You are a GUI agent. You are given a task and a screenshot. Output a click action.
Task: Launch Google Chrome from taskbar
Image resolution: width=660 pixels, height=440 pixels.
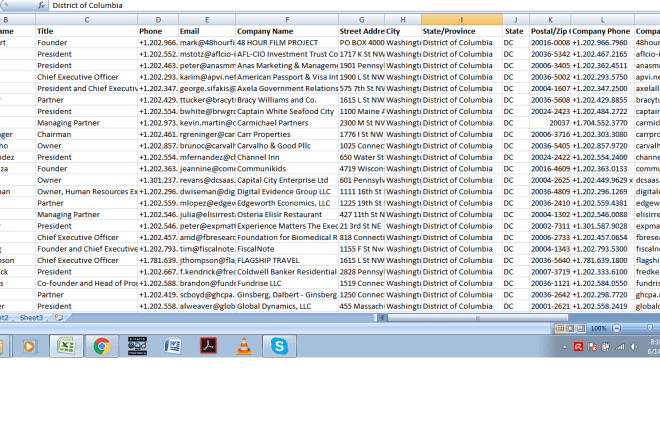[101, 346]
